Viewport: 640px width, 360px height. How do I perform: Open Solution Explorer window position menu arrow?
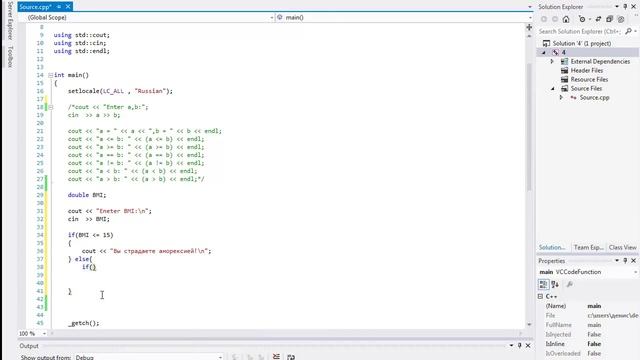click(x=617, y=7)
